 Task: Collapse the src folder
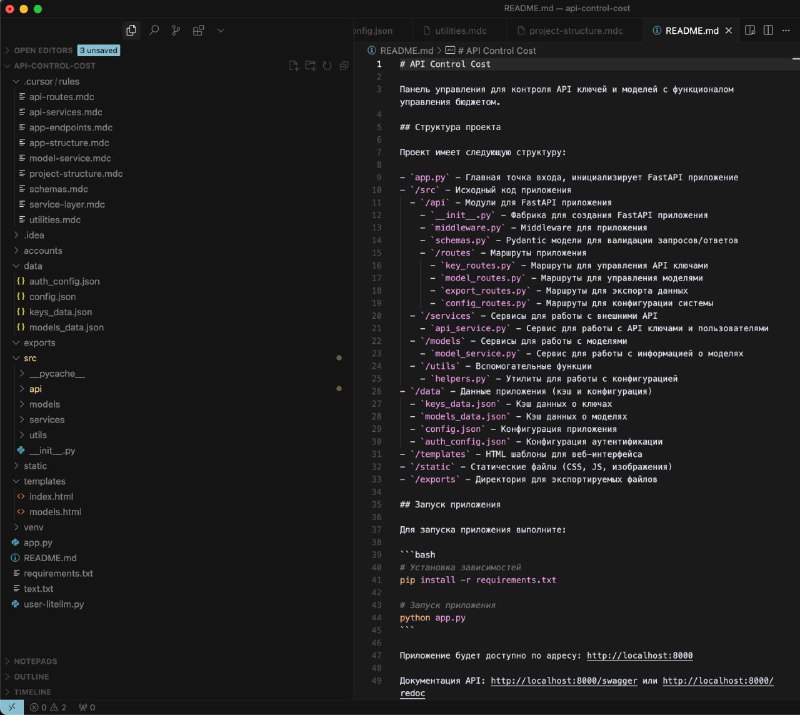pos(30,358)
